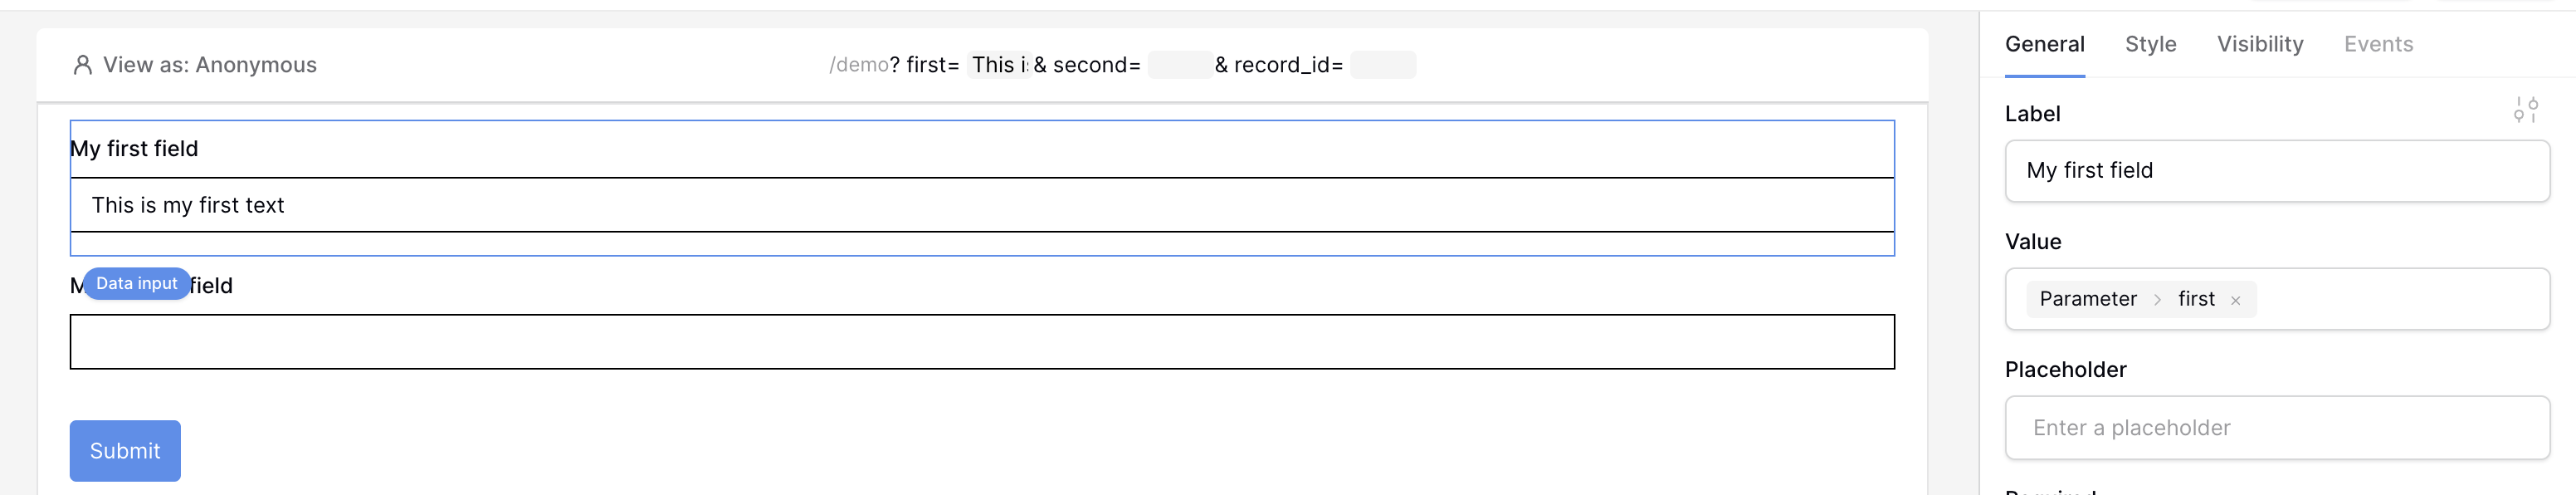
Task: Go to the Visibility tab
Action: (2259, 44)
